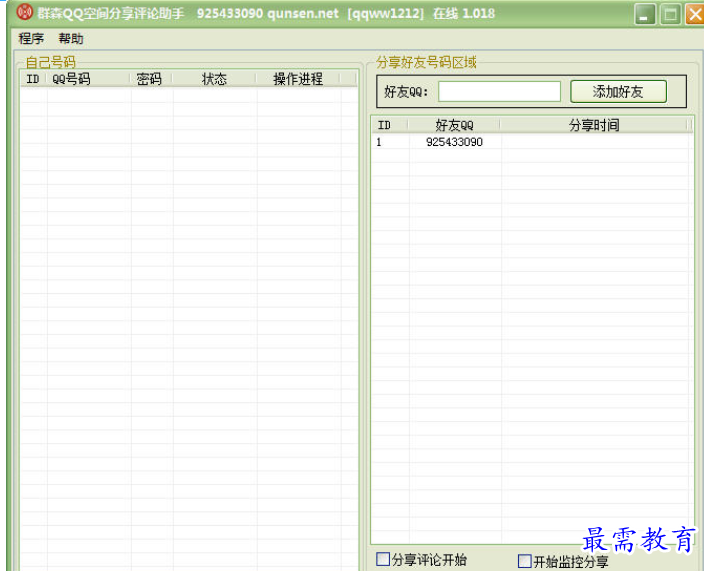
Task: Click the ID header in 自己号码 list
Action: click(33, 79)
